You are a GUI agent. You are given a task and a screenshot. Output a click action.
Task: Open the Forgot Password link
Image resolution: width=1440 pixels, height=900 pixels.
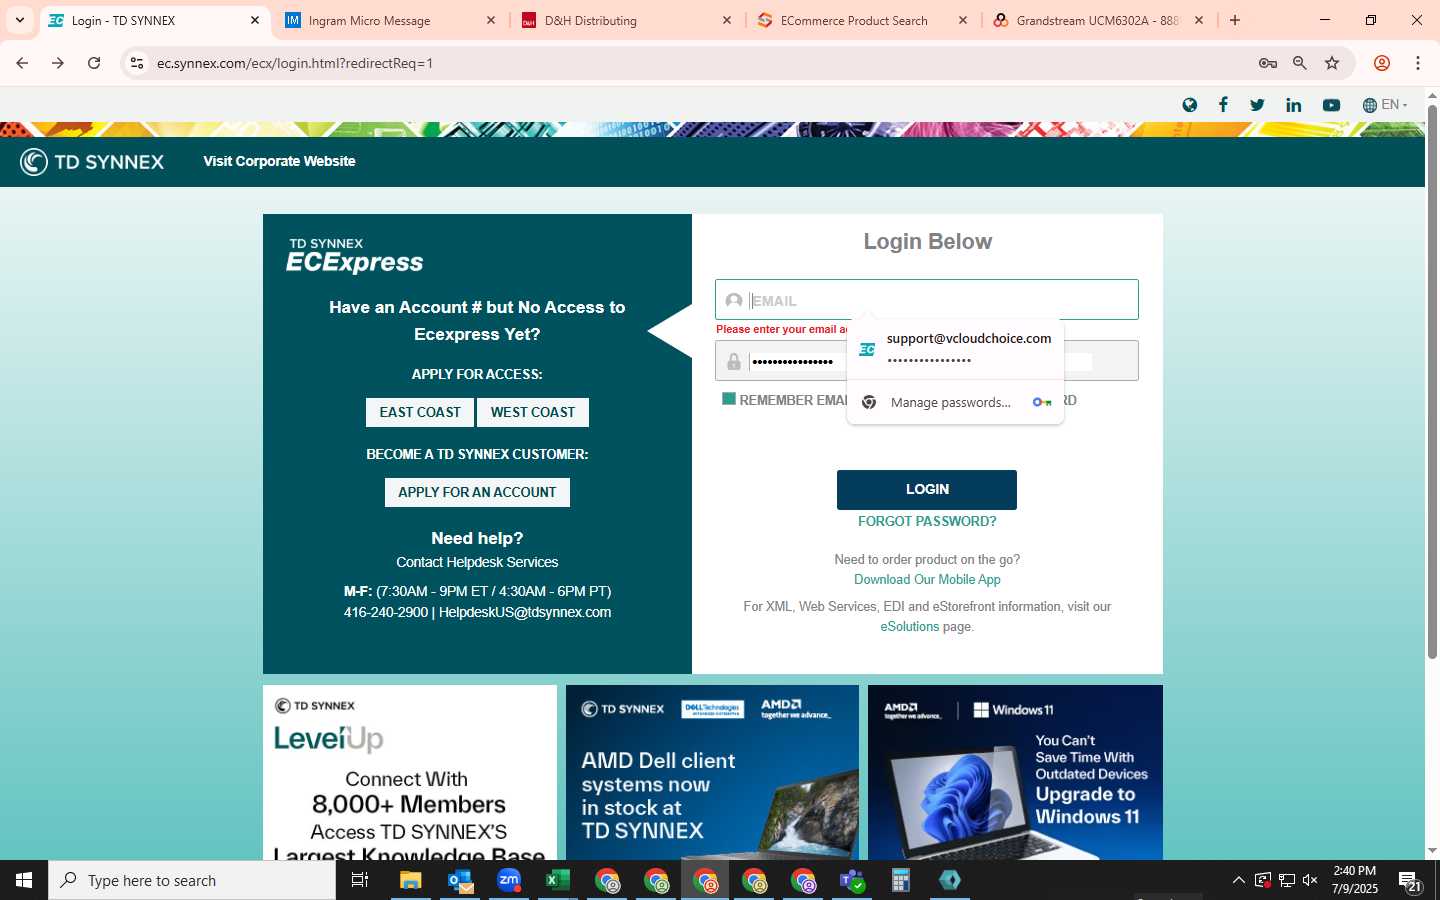927,521
